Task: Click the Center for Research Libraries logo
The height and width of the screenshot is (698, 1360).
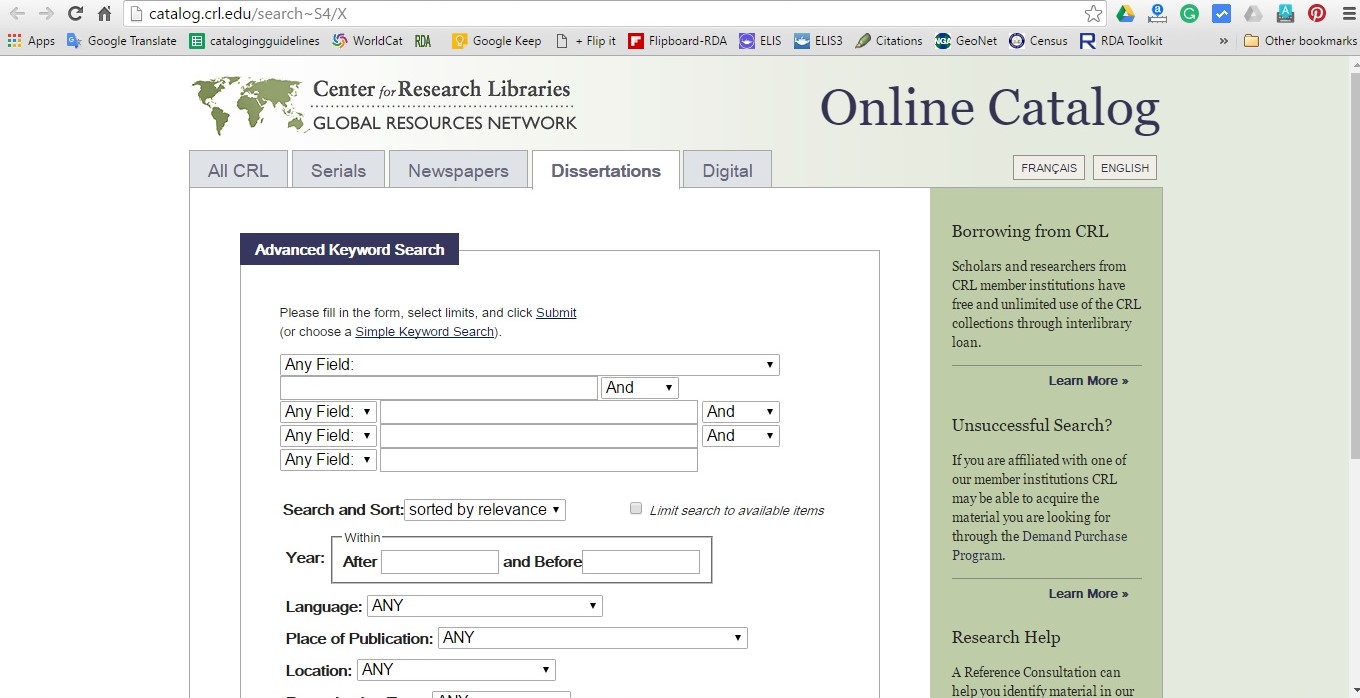Action: pyautogui.click(x=385, y=105)
